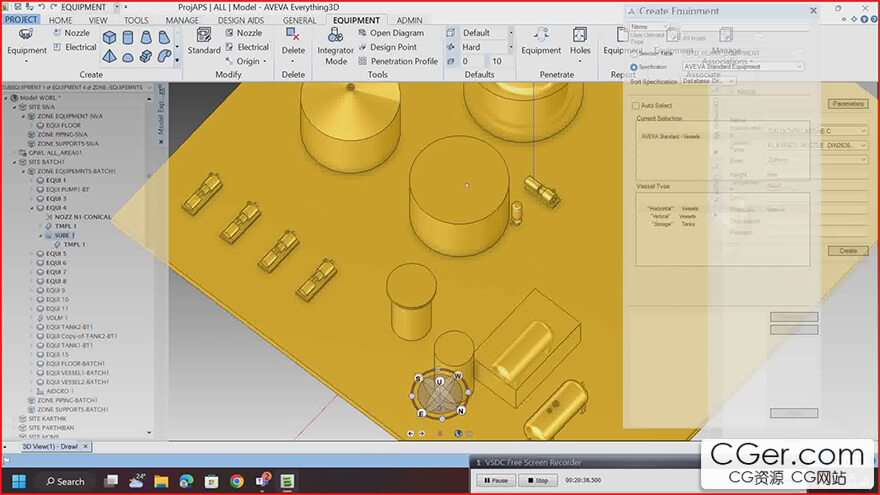This screenshot has height=495, width=880.
Task: Collapse the ZONE EQUIPEMNTS-BATCH1 node
Action: click(24, 172)
